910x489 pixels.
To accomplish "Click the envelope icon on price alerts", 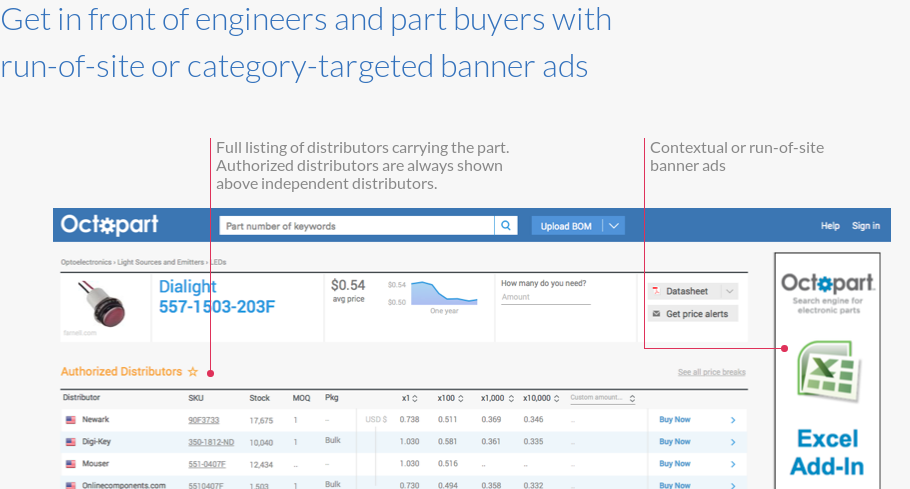I will click(x=656, y=313).
